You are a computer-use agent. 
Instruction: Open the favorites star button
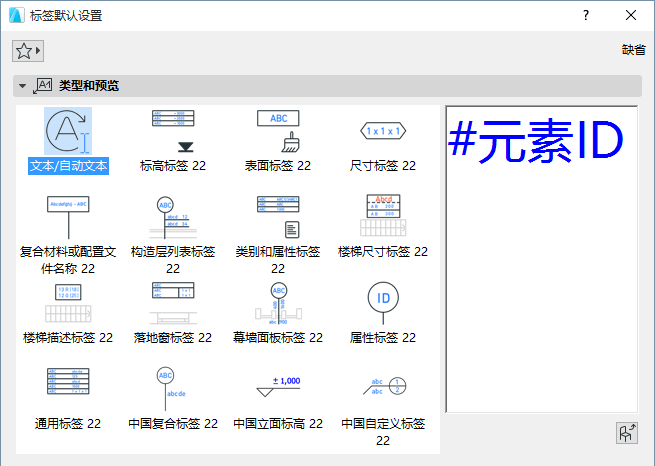28,51
